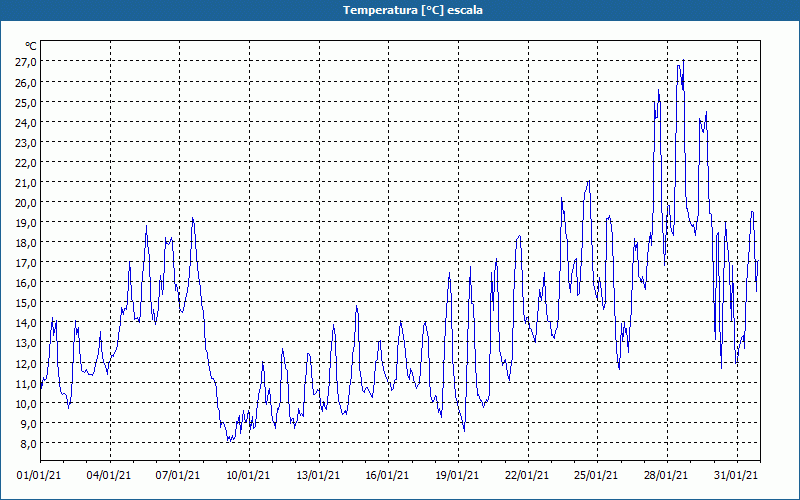Screen dimensions: 800x500
Task: Select the 19/01/21 date label
Action: coord(457,476)
